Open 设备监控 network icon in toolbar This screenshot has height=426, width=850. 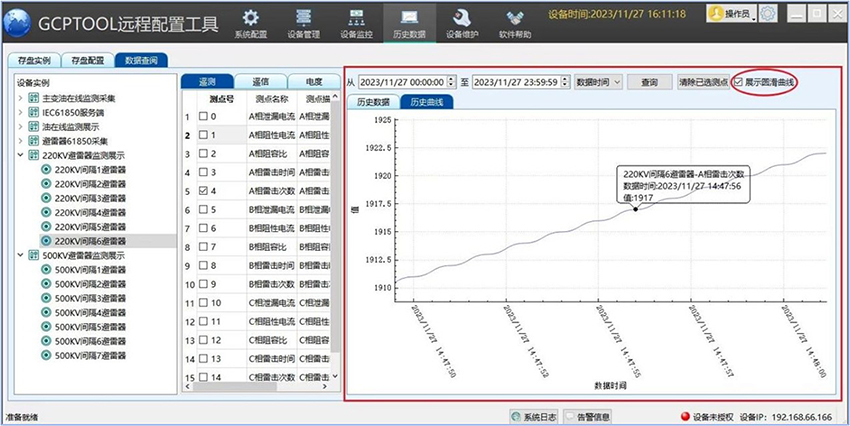tap(355, 17)
